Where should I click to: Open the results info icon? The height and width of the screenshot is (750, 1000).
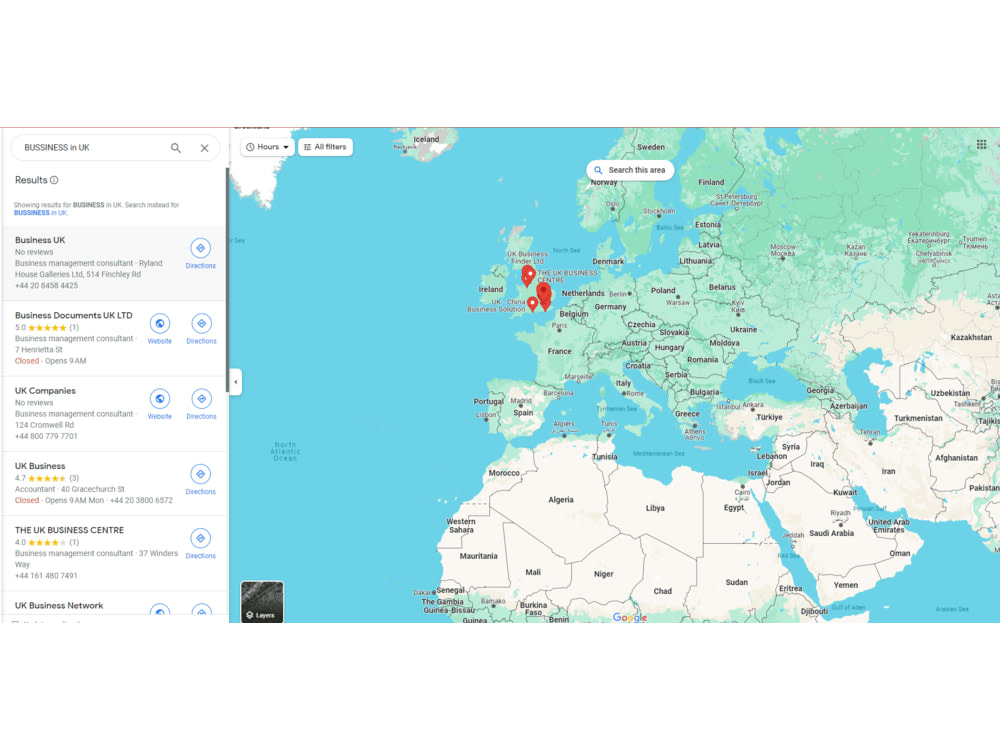click(x=54, y=180)
